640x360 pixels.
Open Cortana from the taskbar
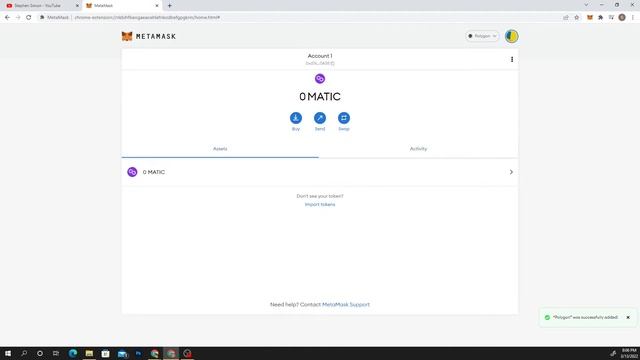pos(40,353)
